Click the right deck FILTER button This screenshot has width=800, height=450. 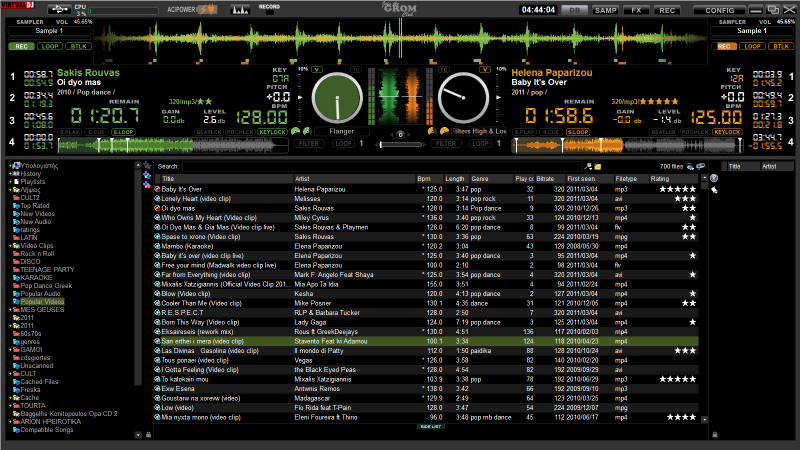click(445, 144)
